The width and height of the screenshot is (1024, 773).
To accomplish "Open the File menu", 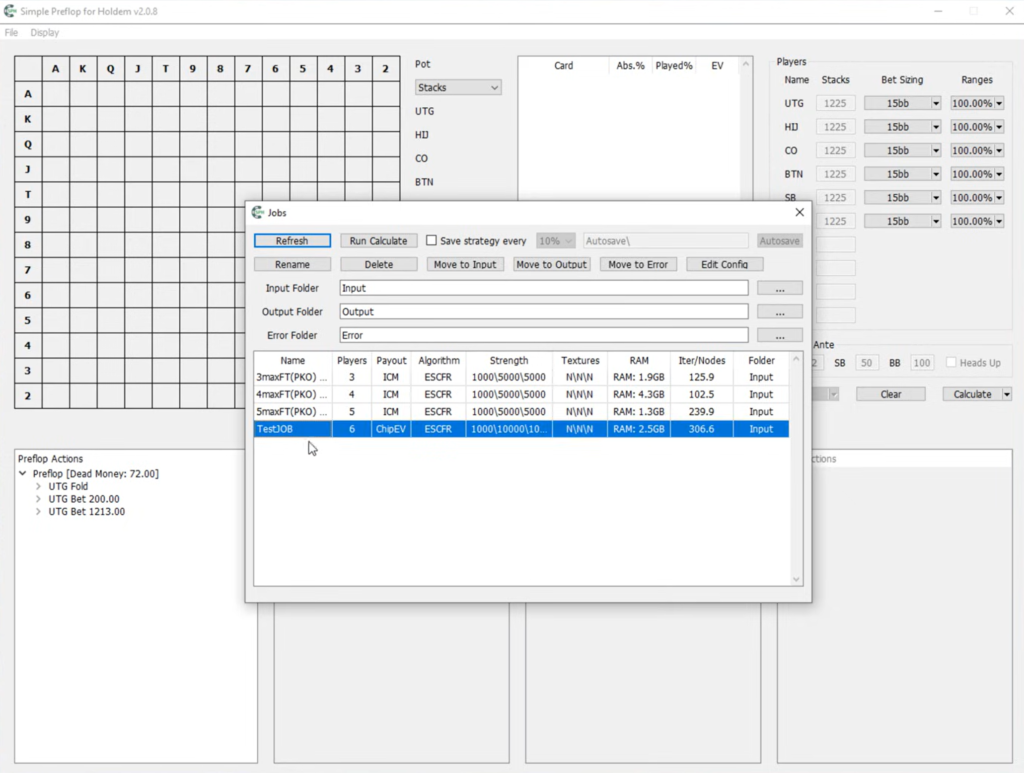I will pyautogui.click(x=11, y=33).
